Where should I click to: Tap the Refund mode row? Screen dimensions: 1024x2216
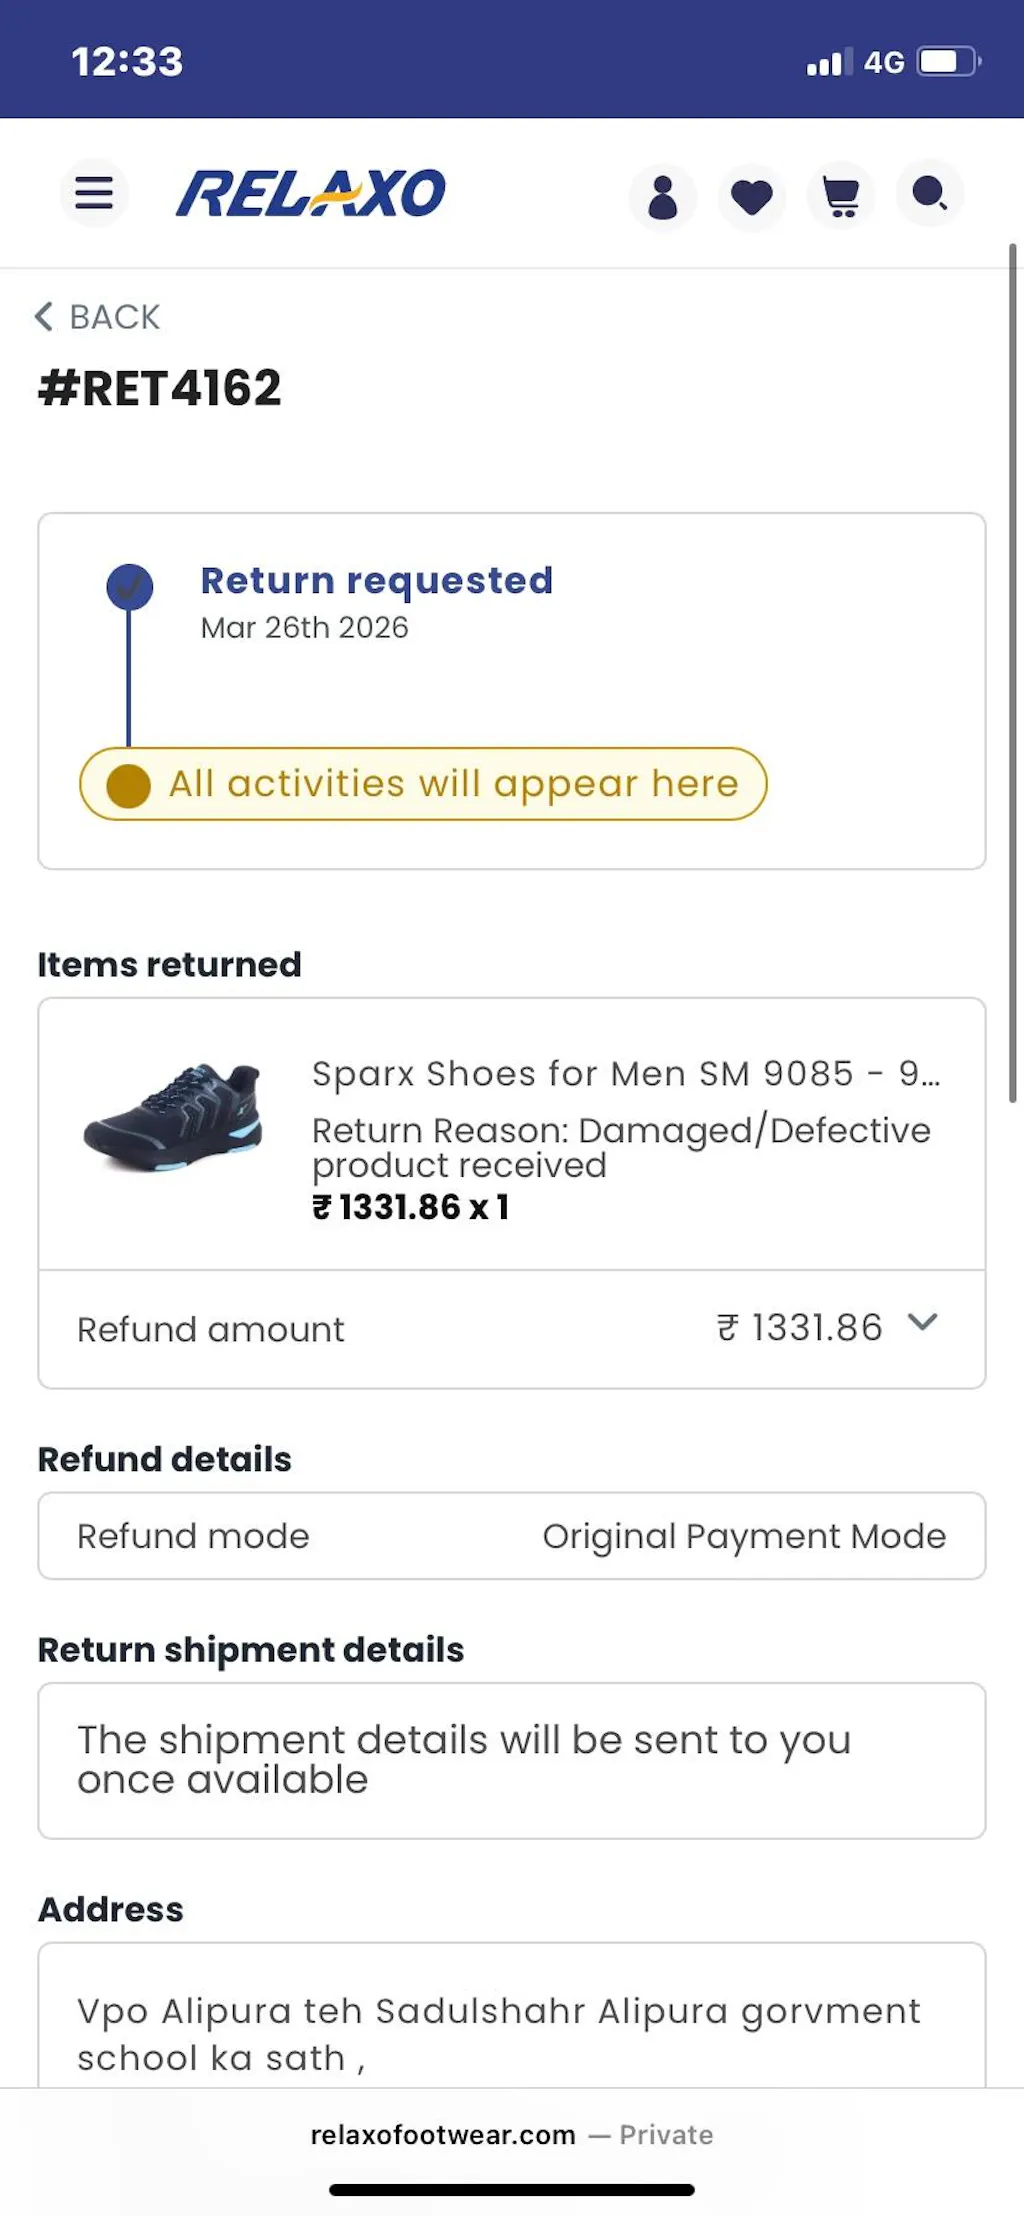click(511, 1536)
